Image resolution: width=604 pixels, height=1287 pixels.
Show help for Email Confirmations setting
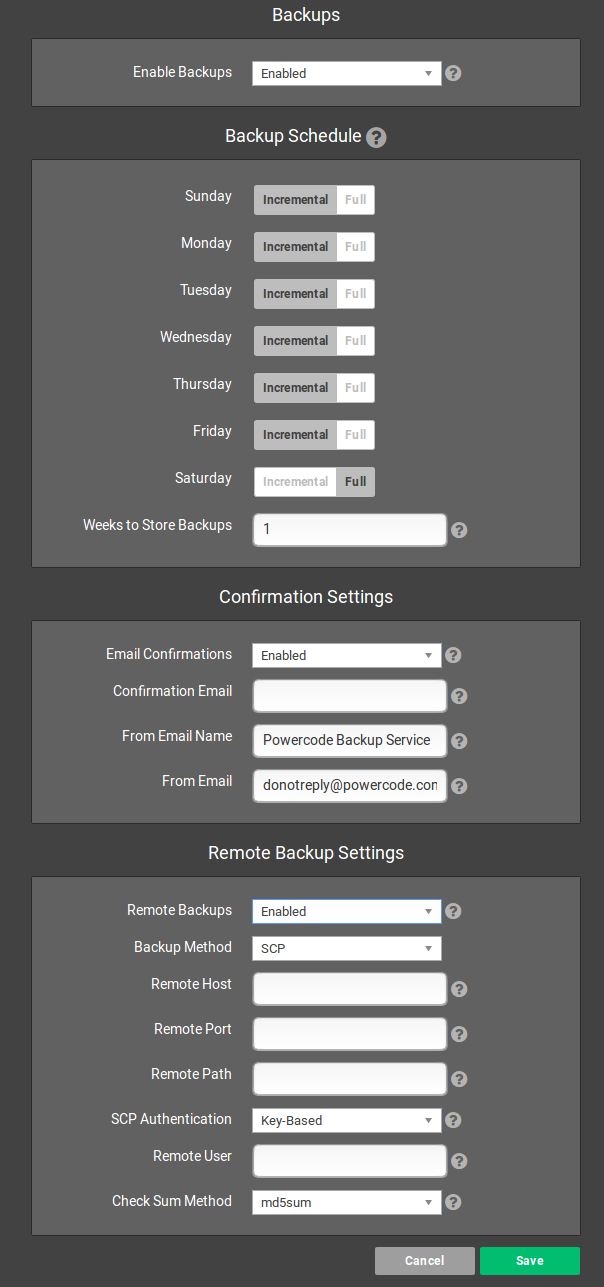tap(453, 655)
